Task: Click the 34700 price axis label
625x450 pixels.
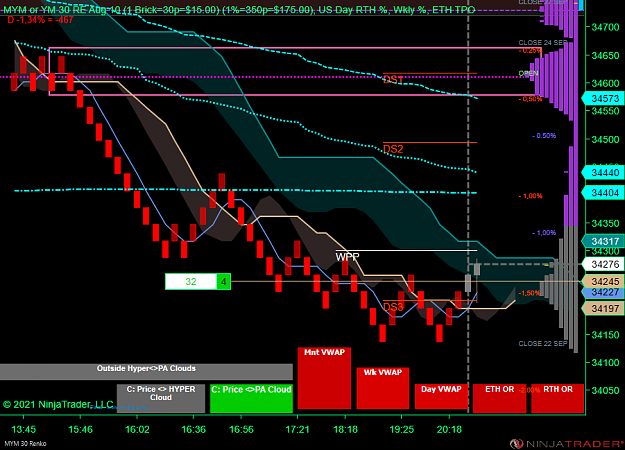Action: (605, 27)
